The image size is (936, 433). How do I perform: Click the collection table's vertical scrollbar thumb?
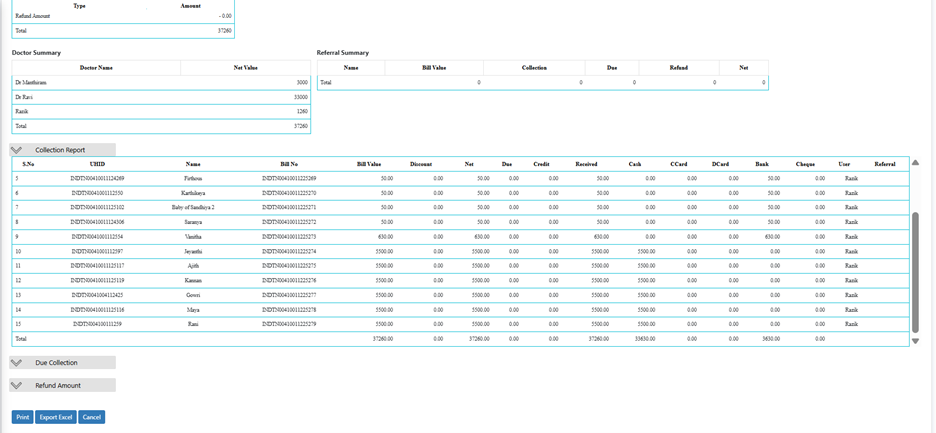(915, 270)
